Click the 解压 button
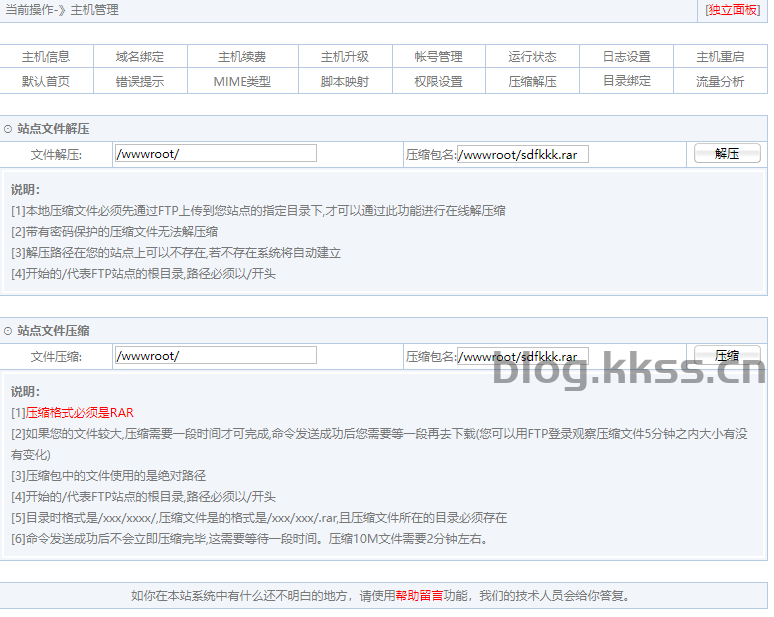Viewport: 774px width, 617px height. 727,154
